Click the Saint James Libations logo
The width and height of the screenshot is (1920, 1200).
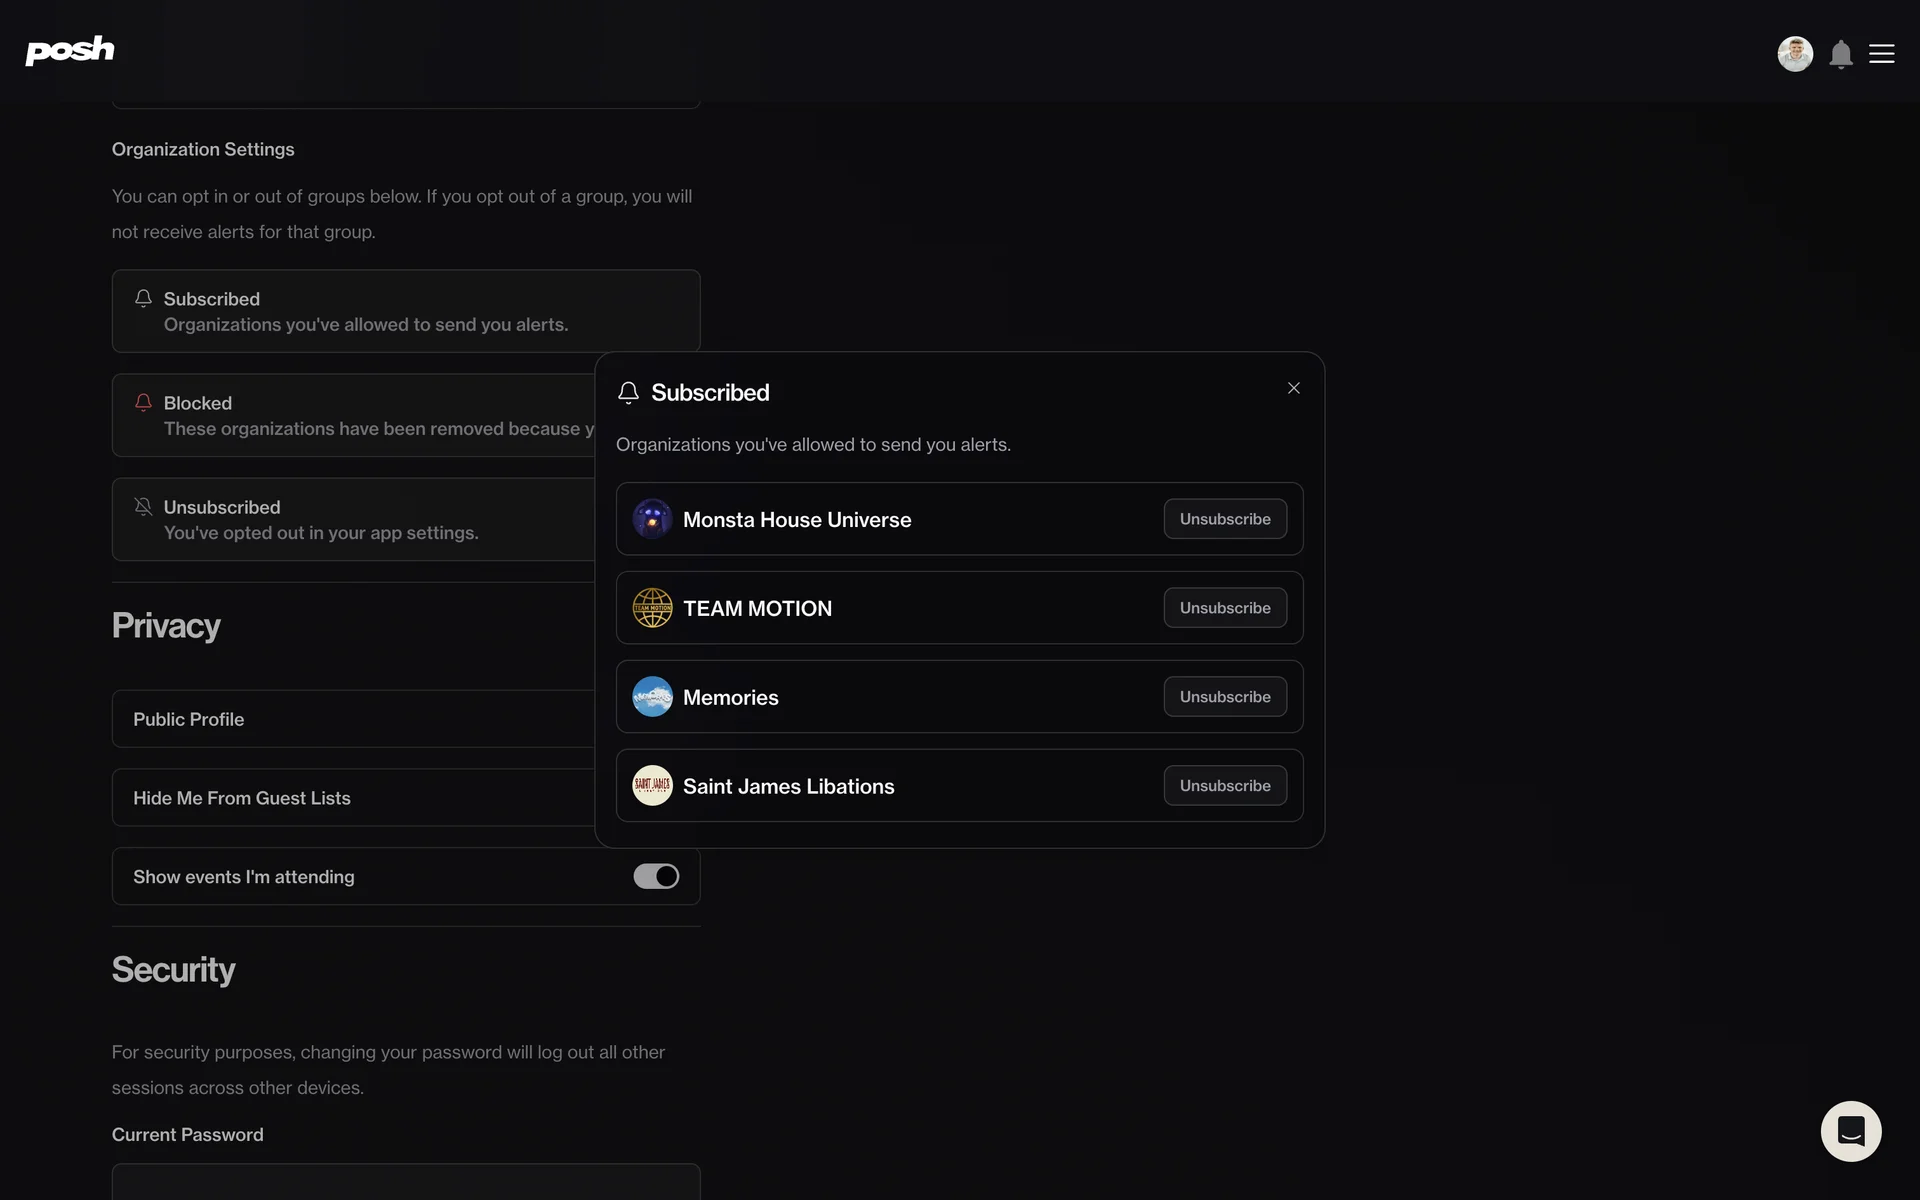(x=652, y=786)
